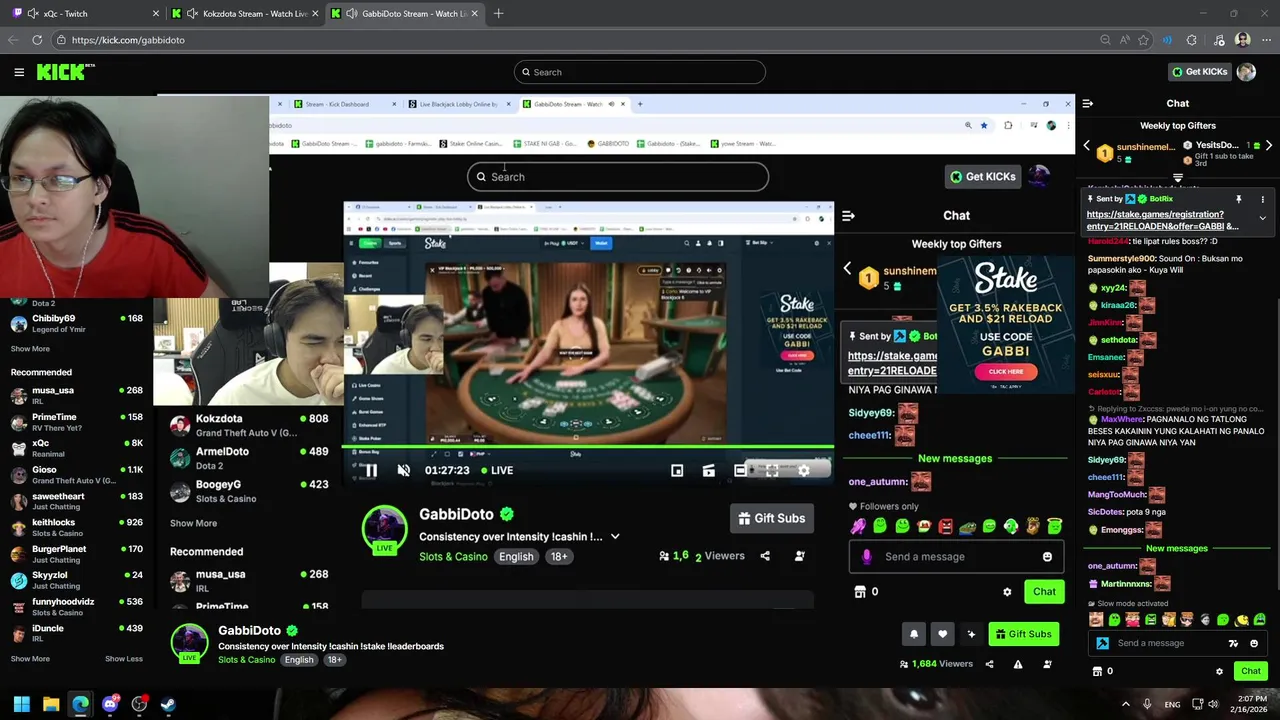This screenshot has height=720, width=1280.
Task: Go back using the browser back arrow
Action: pos(12,40)
